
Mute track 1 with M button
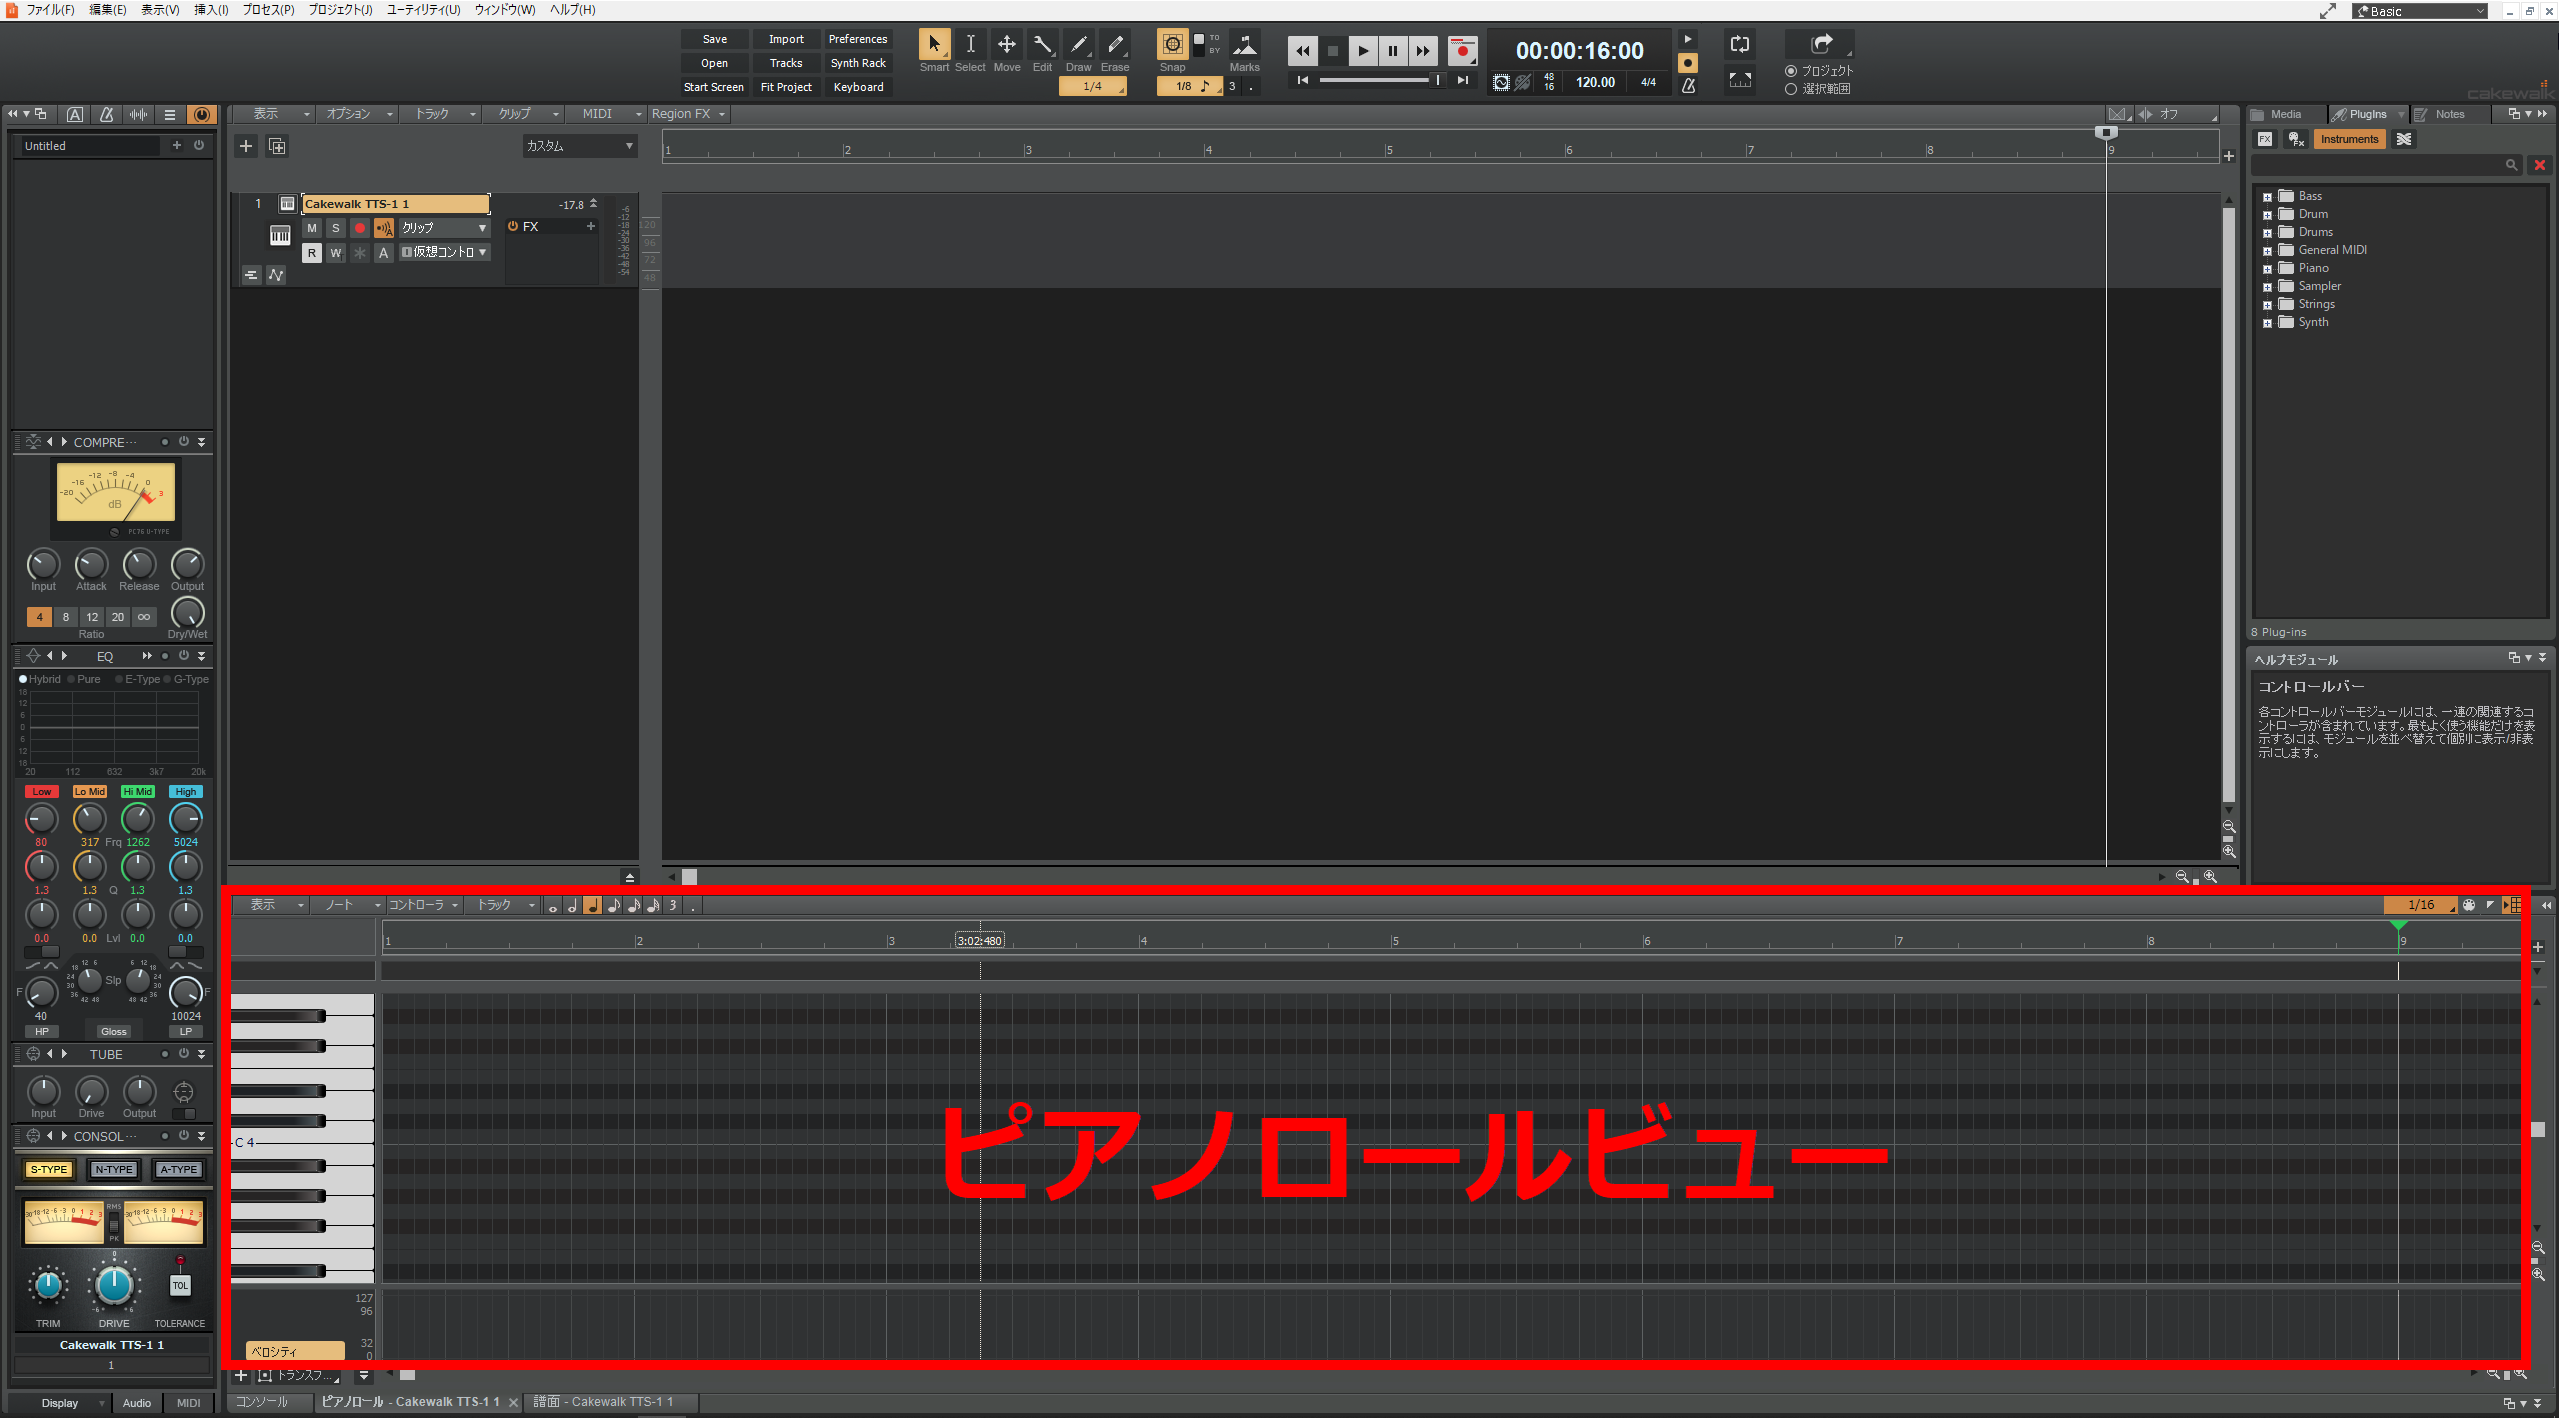click(311, 228)
